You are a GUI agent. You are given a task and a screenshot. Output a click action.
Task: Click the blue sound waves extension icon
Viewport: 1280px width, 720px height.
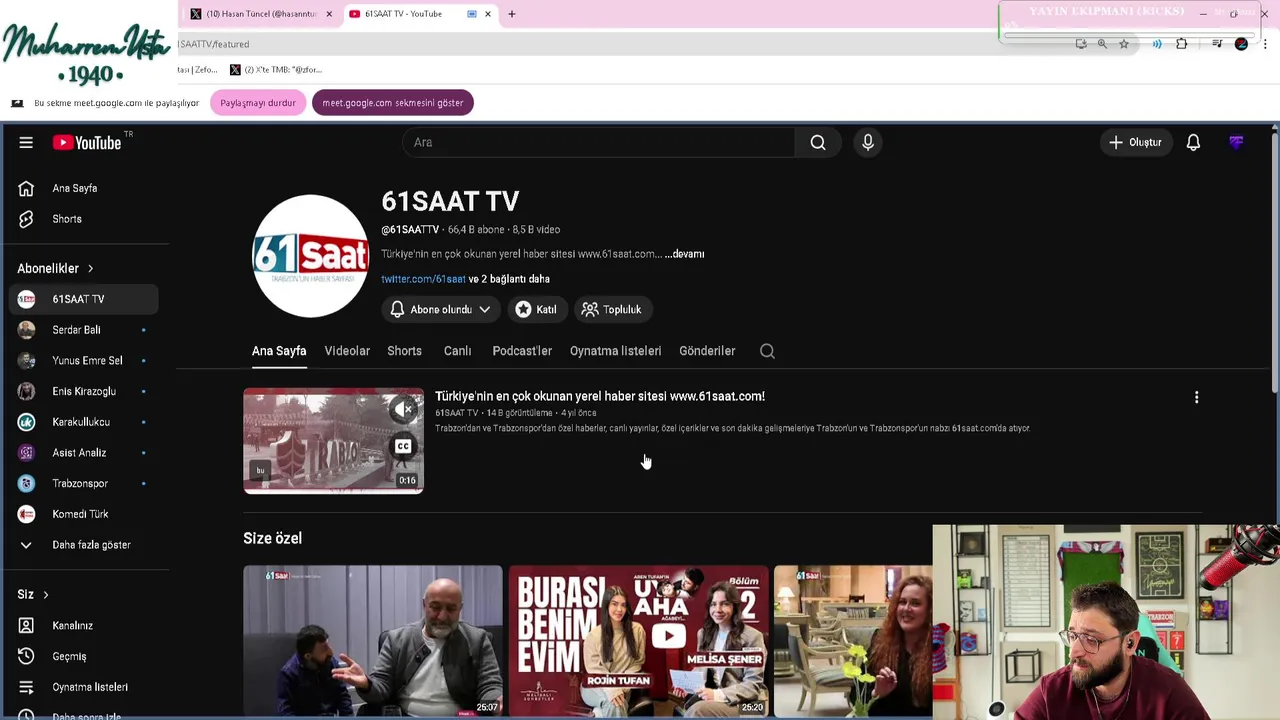[x=1157, y=44]
